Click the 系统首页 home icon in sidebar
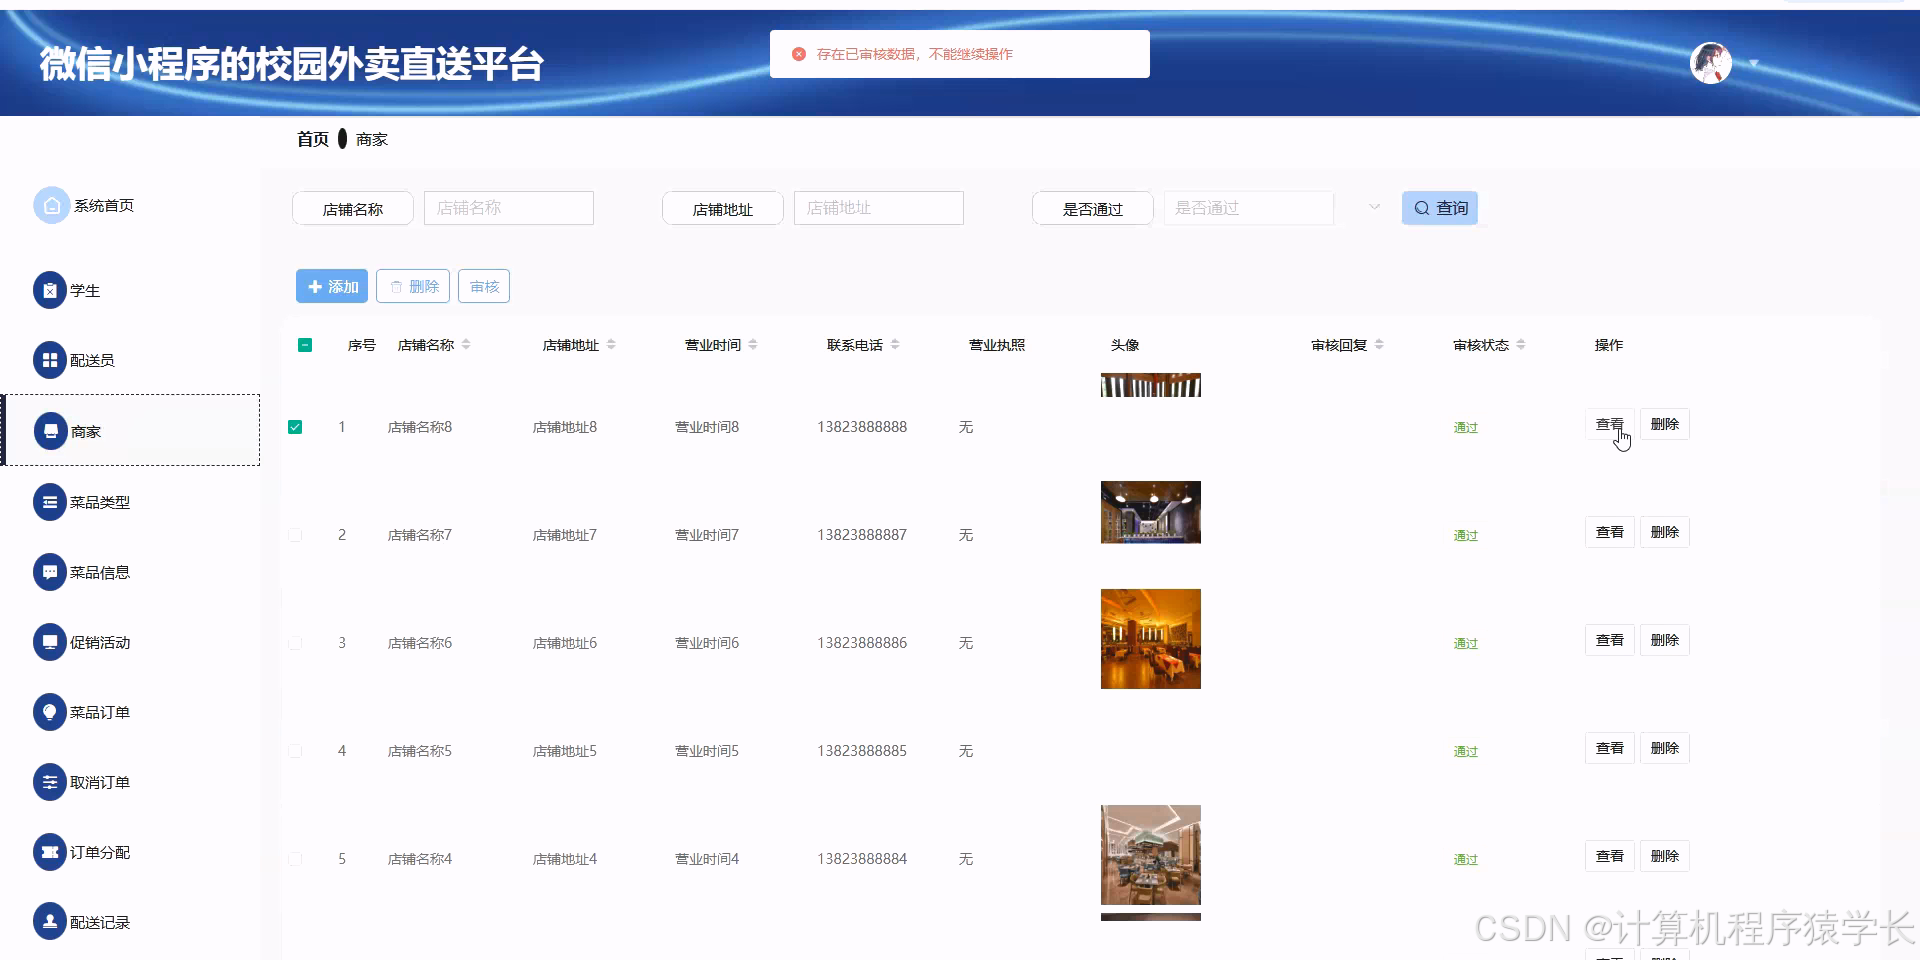1920x960 pixels. (x=51, y=205)
